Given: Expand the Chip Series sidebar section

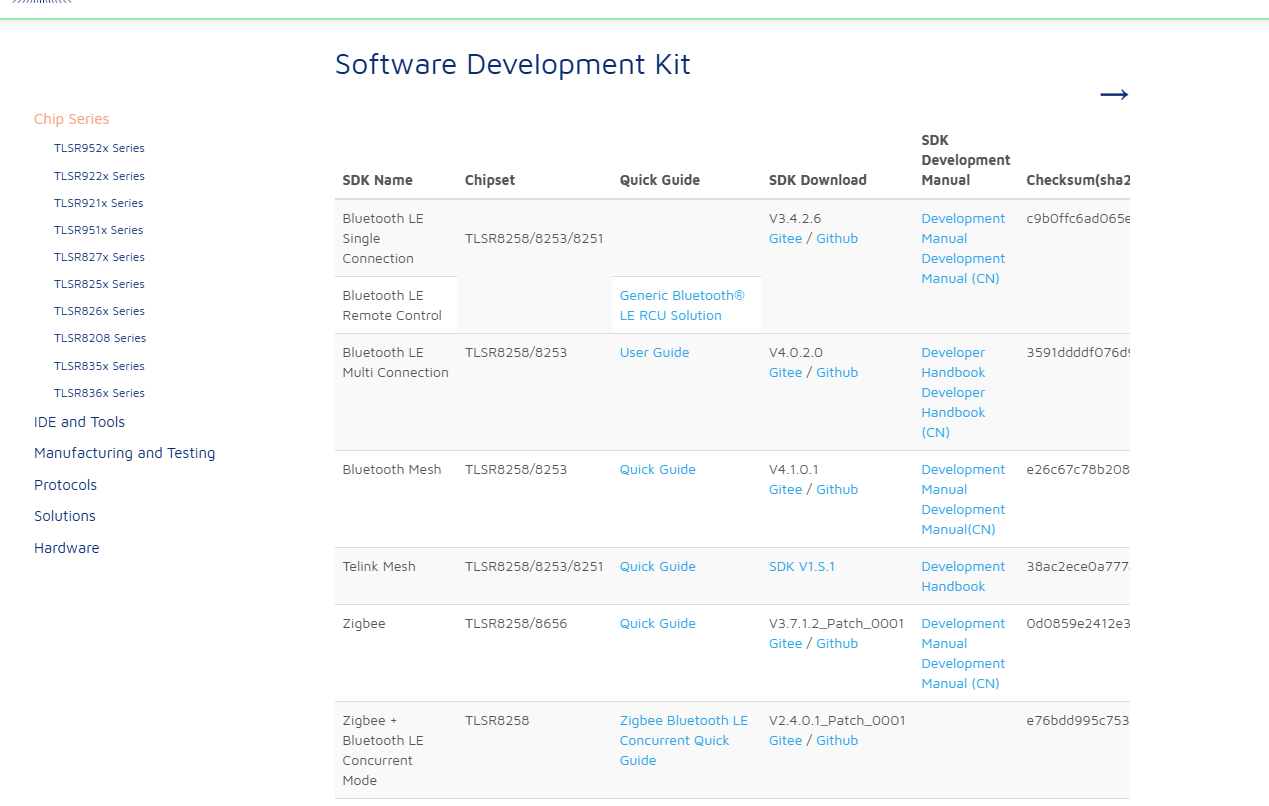Looking at the screenshot, I should pos(72,119).
